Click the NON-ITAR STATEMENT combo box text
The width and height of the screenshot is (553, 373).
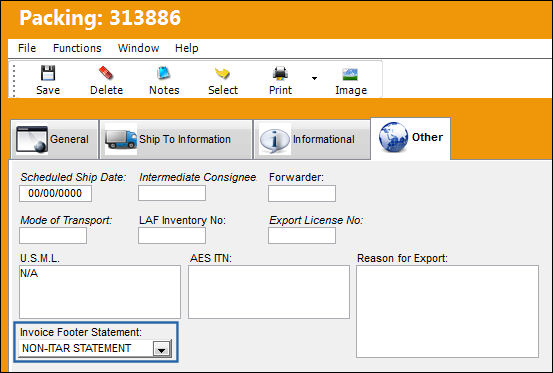point(77,348)
